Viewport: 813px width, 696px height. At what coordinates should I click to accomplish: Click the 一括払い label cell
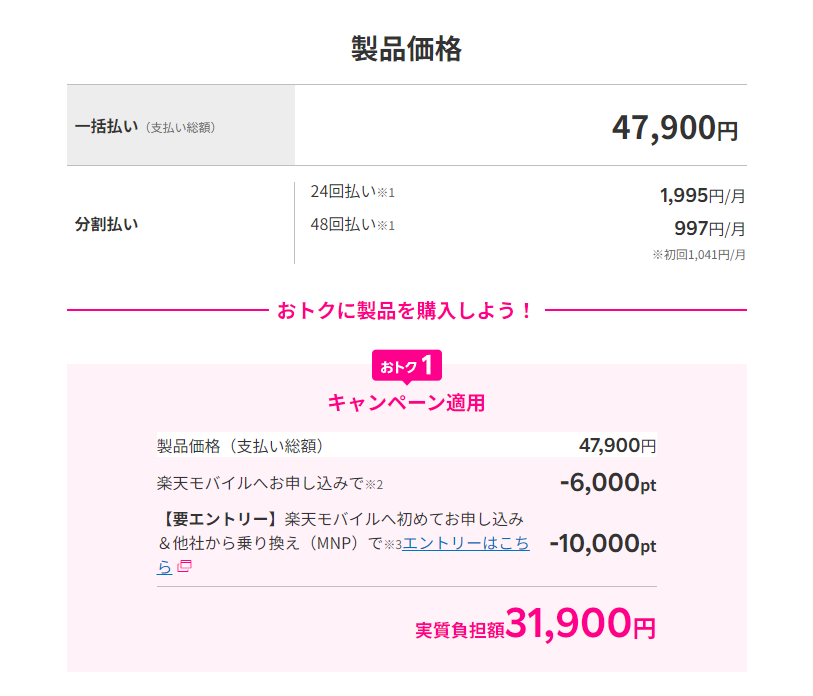click(181, 126)
